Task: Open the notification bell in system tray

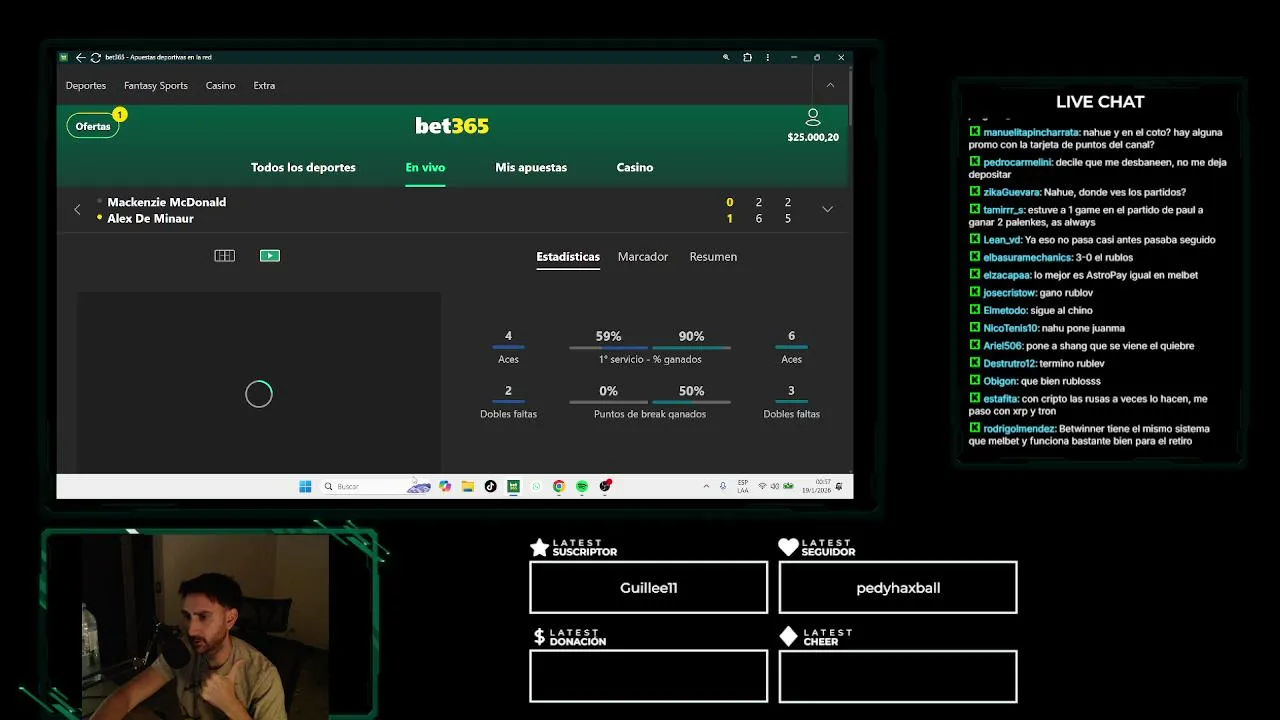Action: [839, 486]
